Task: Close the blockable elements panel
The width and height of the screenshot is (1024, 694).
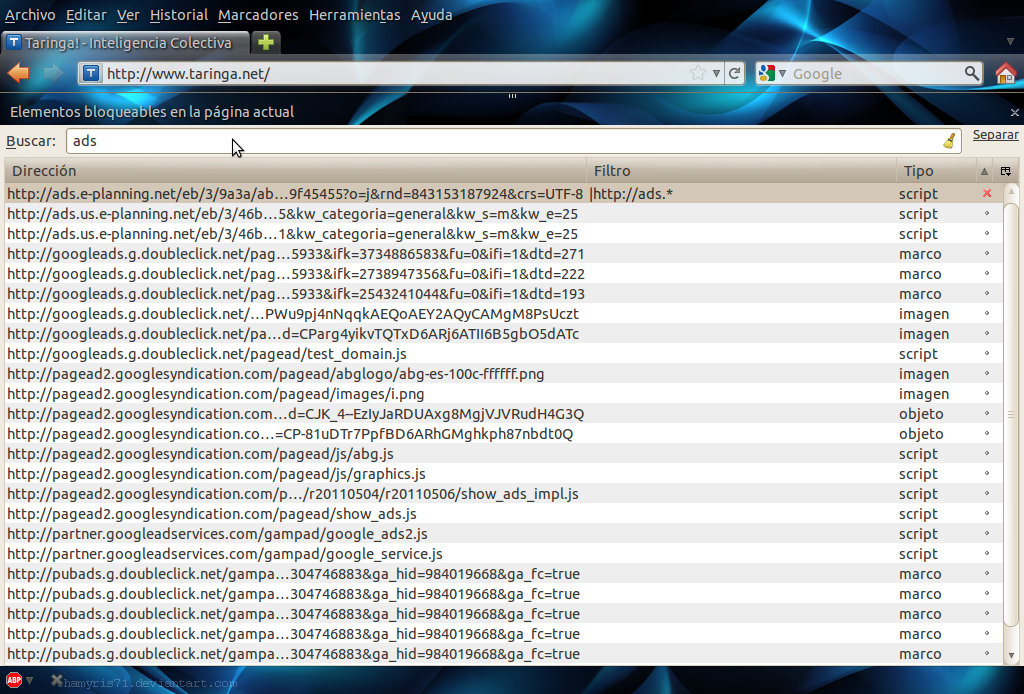Action: coord(1015,112)
